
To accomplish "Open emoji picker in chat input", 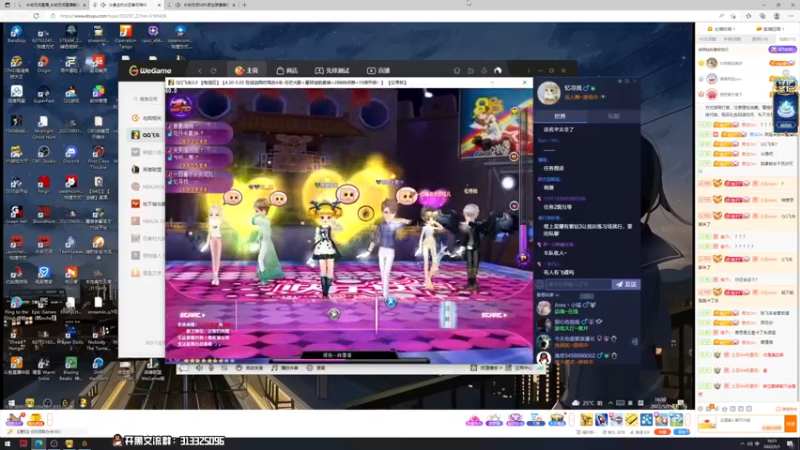I will pos(540,284).
